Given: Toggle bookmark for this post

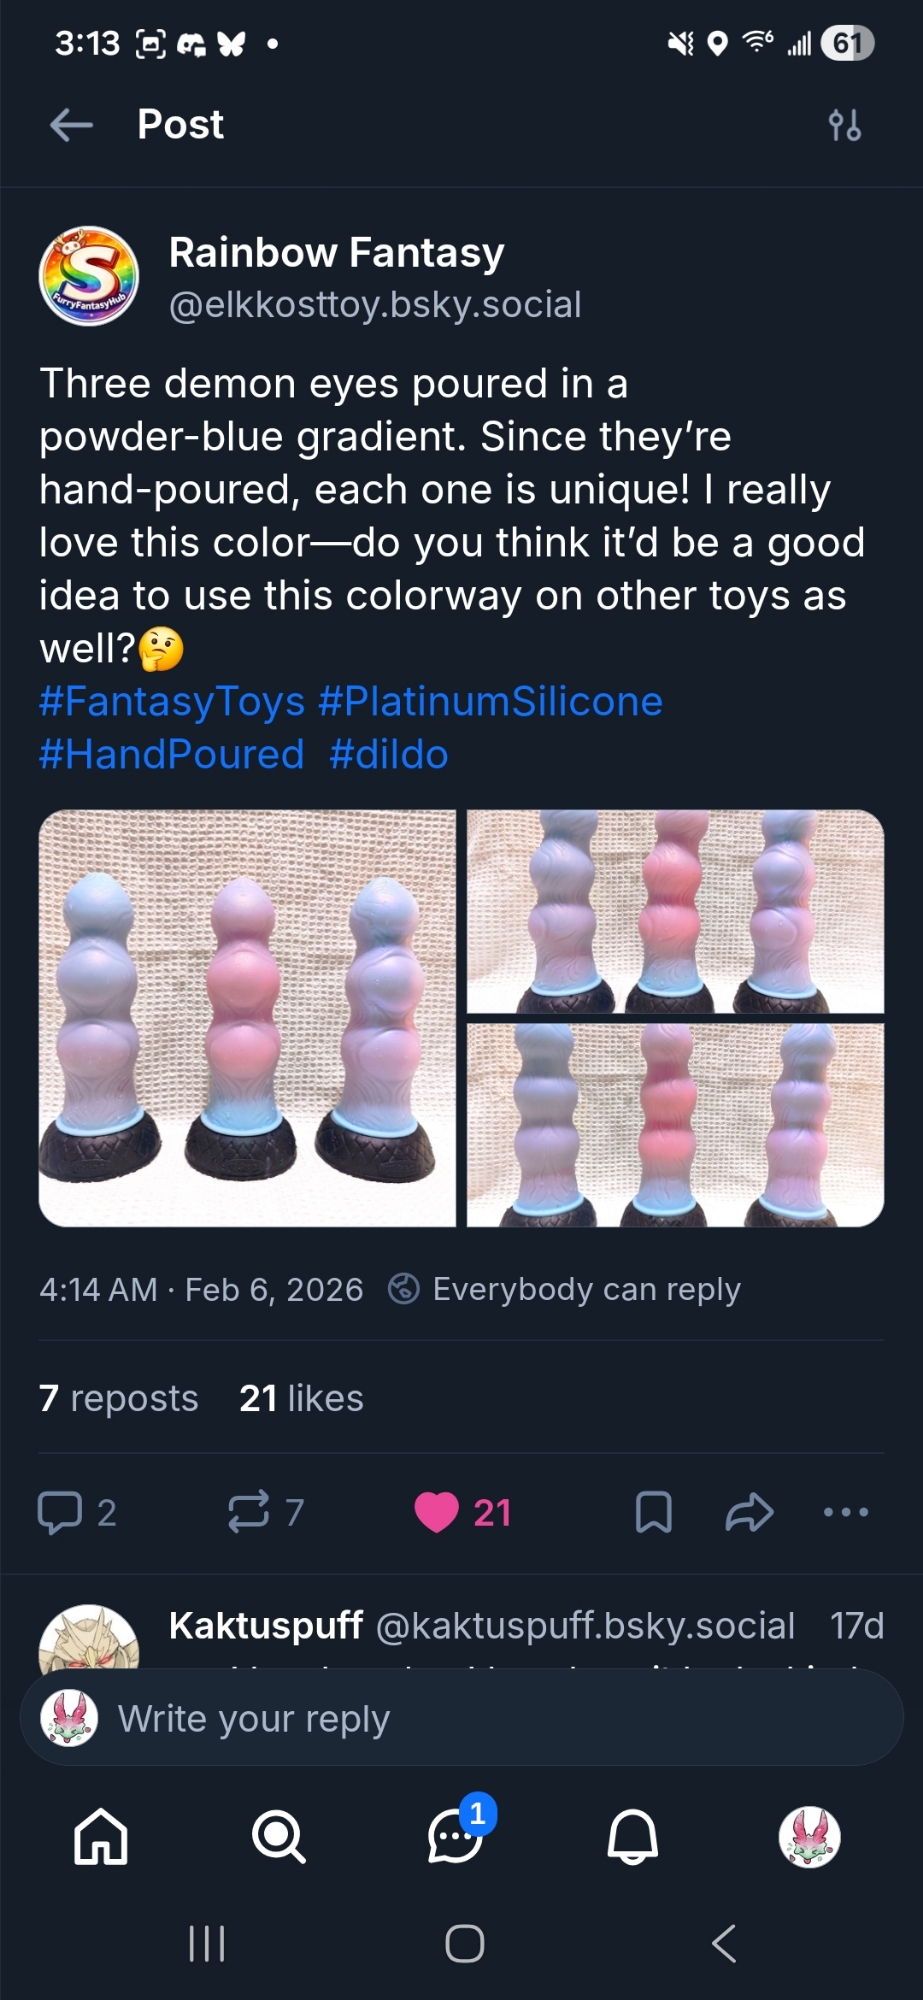Looking at the screenshot, I should (x=653, y=1512).
